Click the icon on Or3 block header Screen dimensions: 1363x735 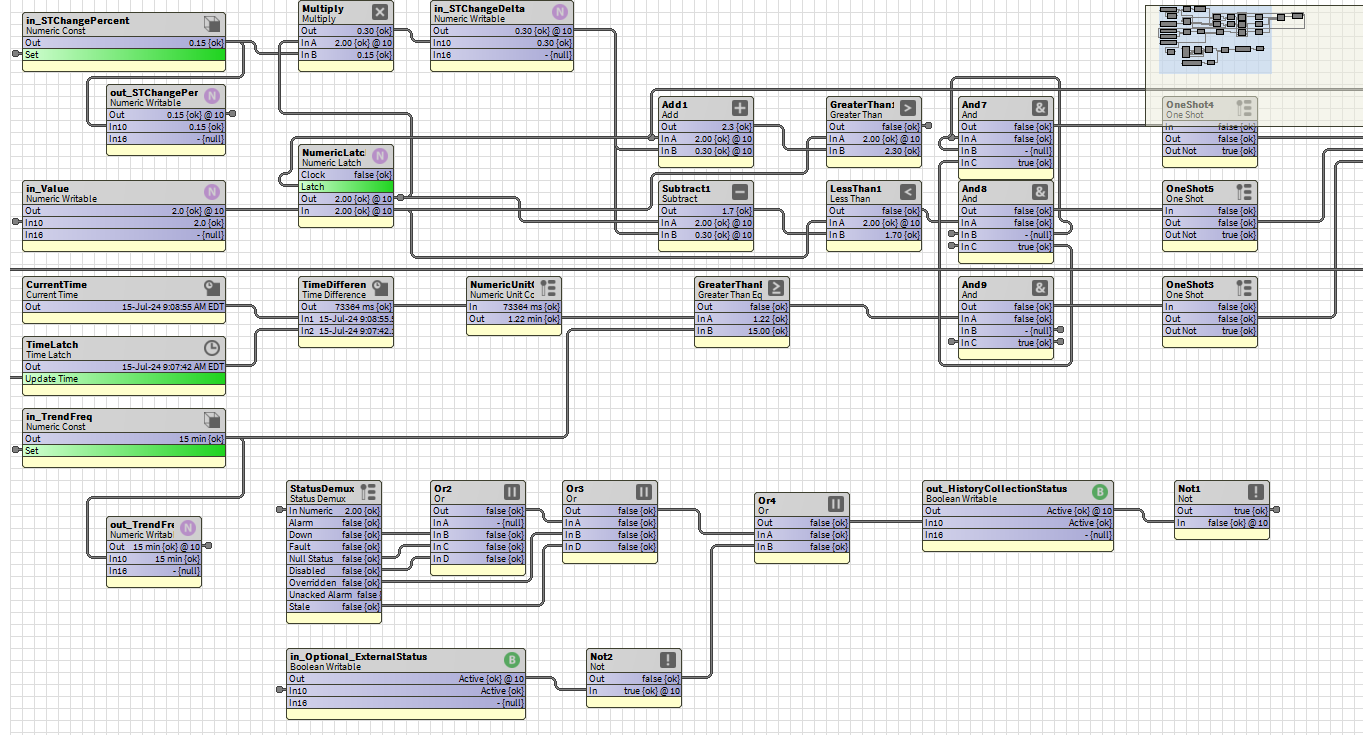[643, 492]
